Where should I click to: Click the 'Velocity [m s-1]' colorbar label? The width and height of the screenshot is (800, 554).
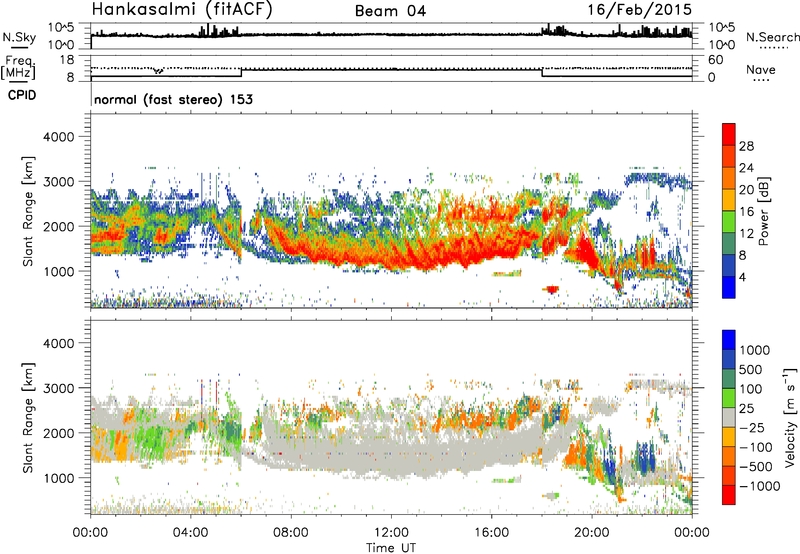[791, 417]
